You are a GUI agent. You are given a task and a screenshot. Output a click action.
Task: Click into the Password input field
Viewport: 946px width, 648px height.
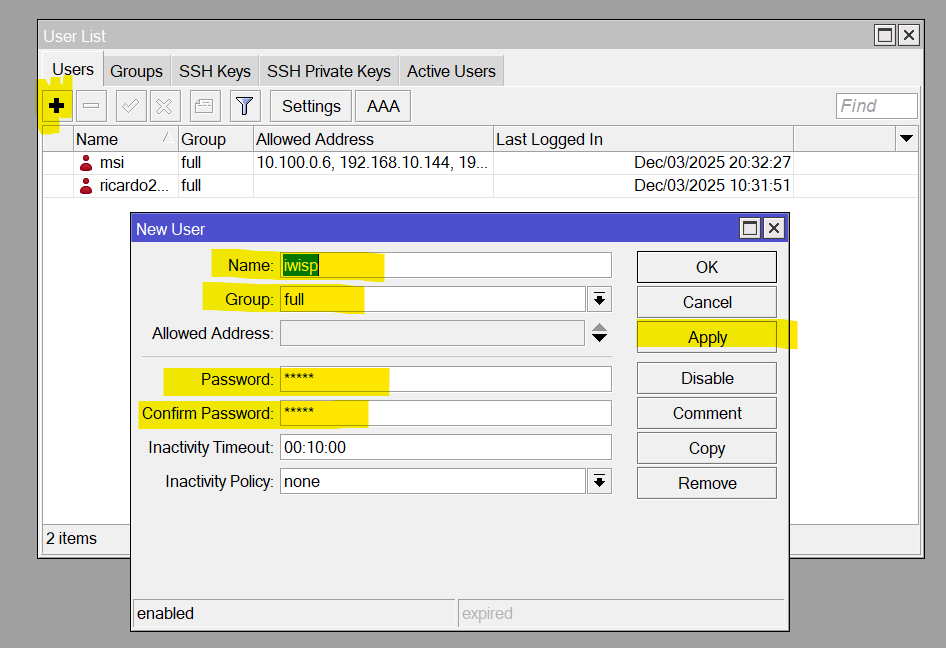click(445, 379)
